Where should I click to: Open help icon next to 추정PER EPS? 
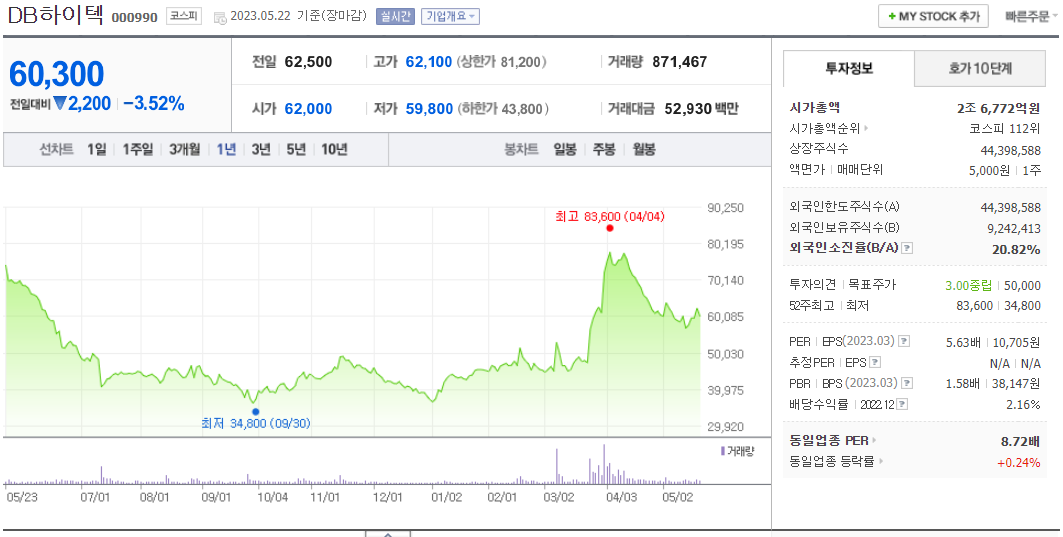coord(875,362)
